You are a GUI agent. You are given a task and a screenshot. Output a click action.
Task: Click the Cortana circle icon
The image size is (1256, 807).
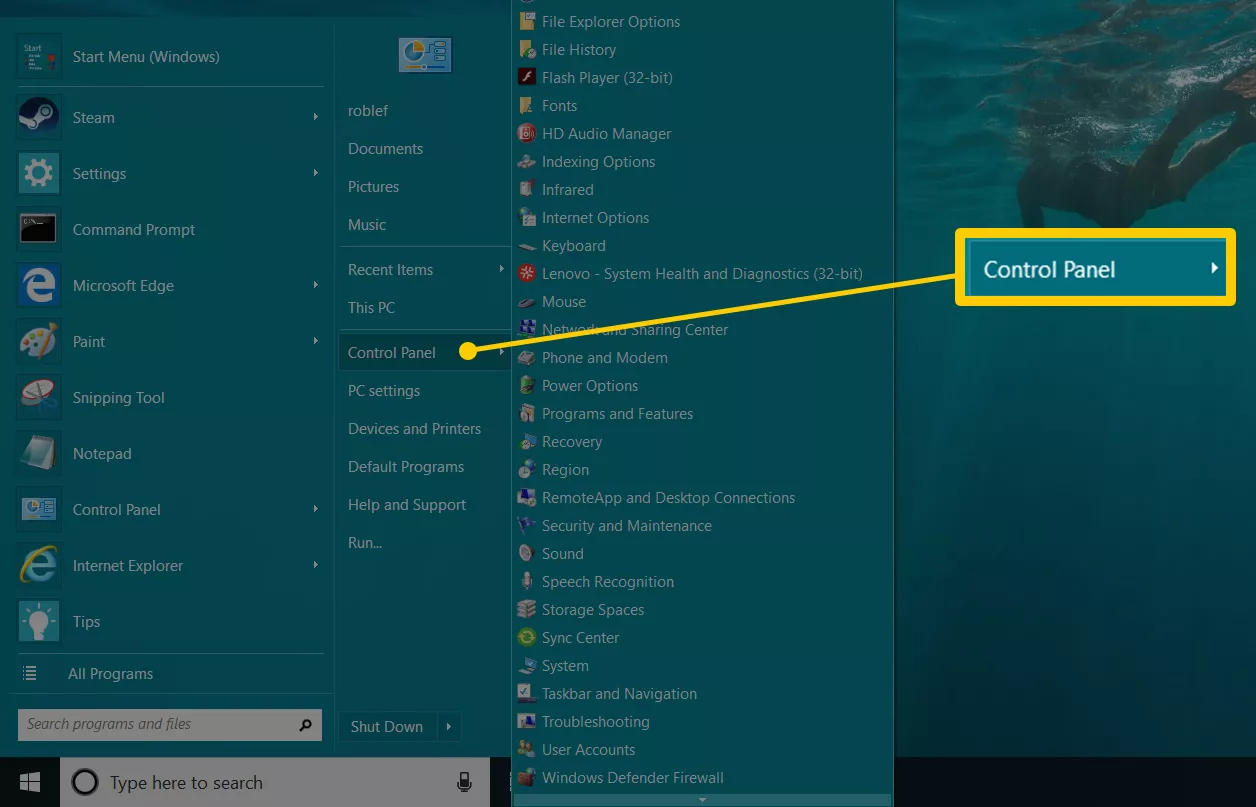click(85, 783)
